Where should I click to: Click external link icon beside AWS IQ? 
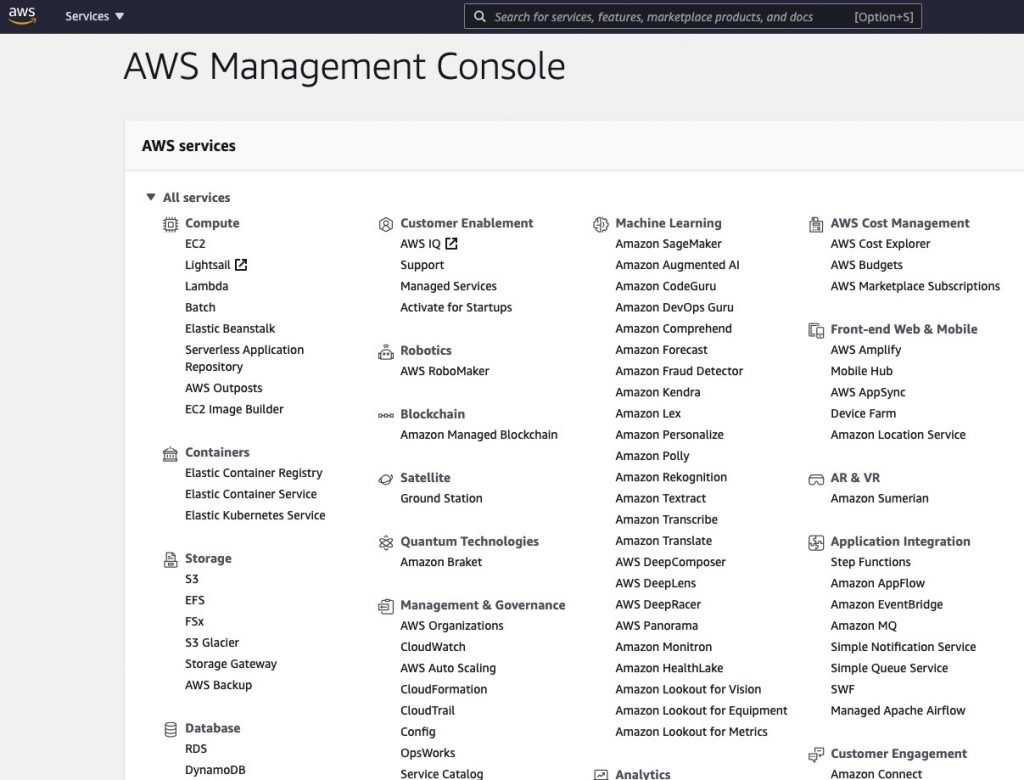451,243
